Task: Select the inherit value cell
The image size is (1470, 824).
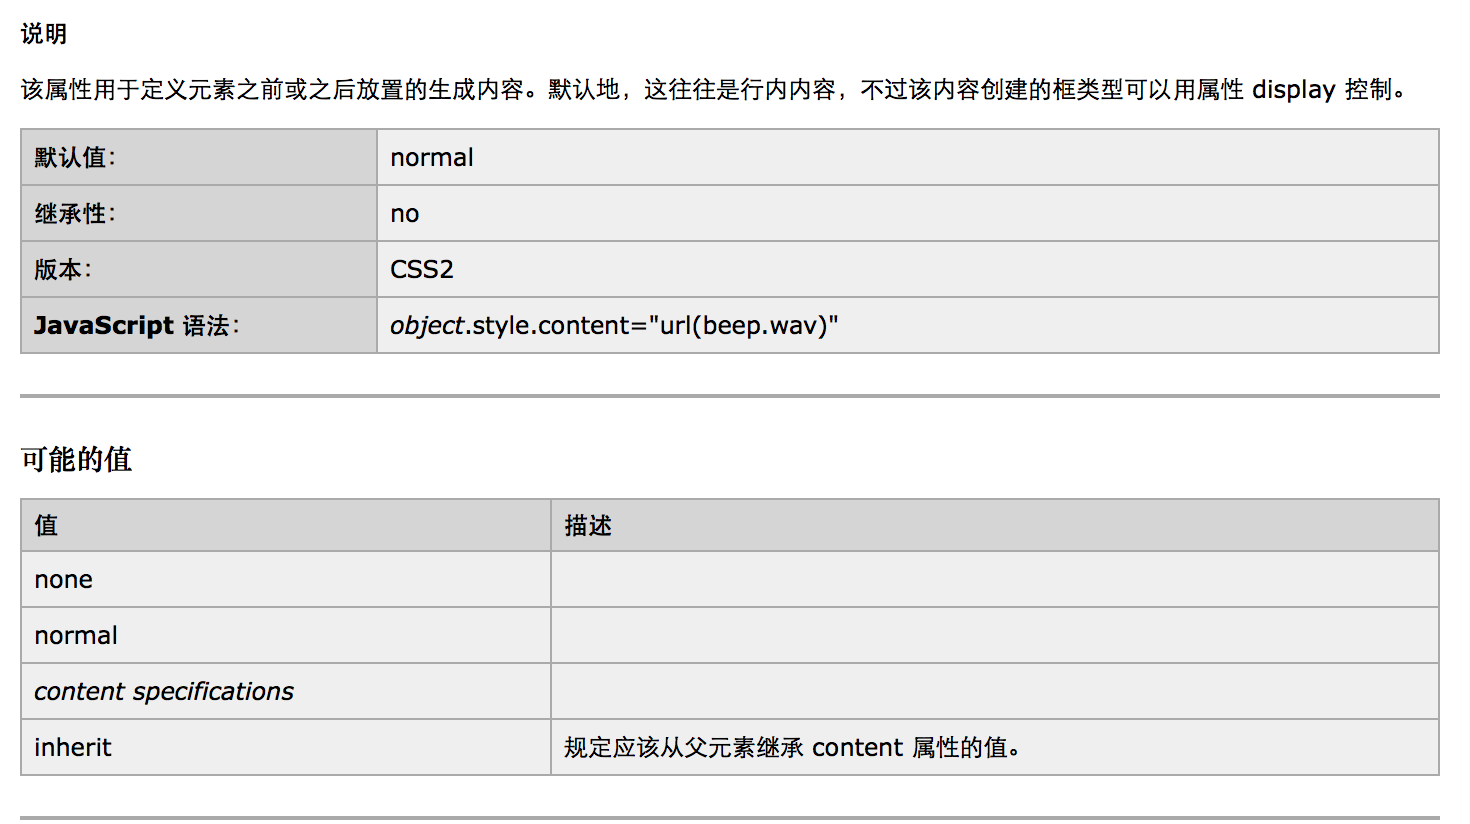Action: coord(286,747)
